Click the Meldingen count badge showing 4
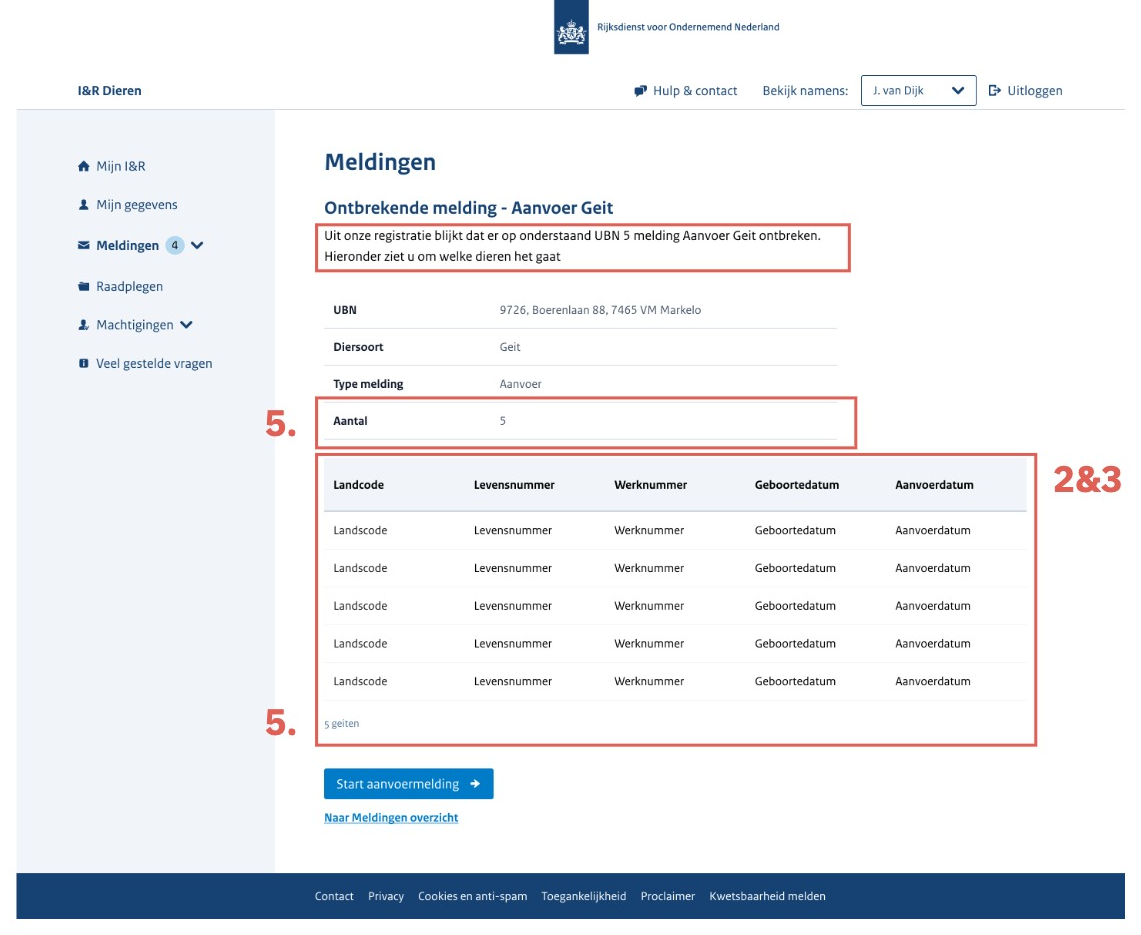Viewport: 1141px width, 935px height. point(175,245)
